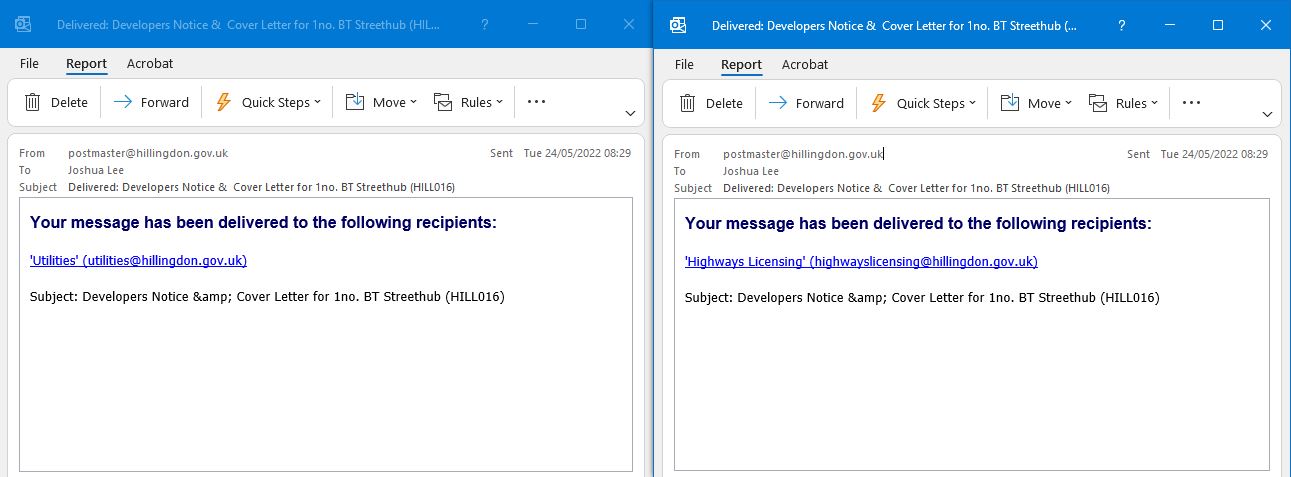Click the Rules icon in right window
1291x477 pixels.
(x=1098, y=103)
